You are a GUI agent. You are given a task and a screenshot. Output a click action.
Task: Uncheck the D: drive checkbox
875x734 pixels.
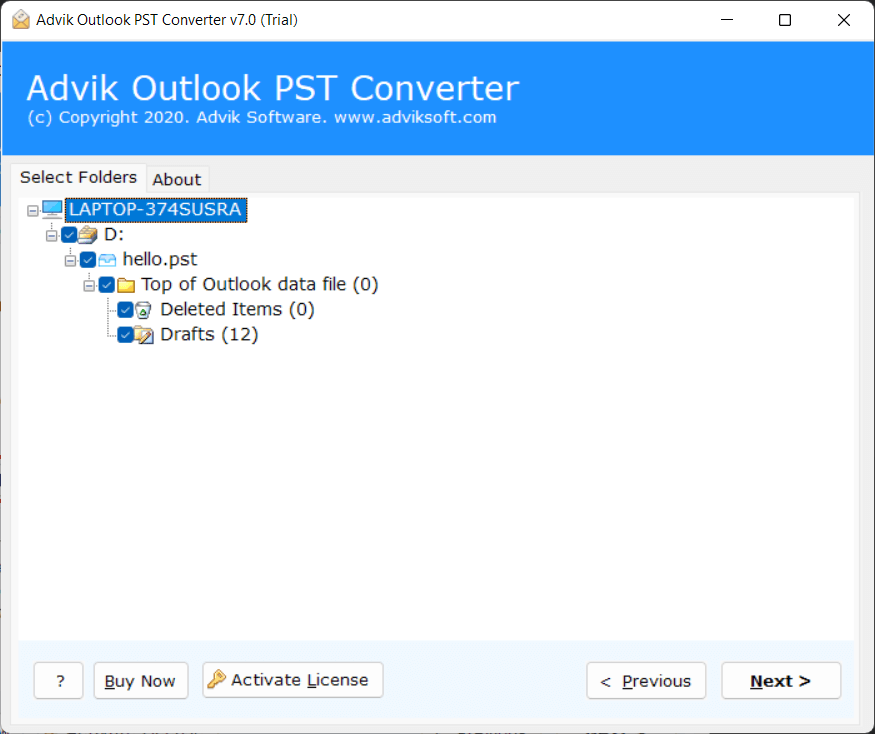[69, 235]
